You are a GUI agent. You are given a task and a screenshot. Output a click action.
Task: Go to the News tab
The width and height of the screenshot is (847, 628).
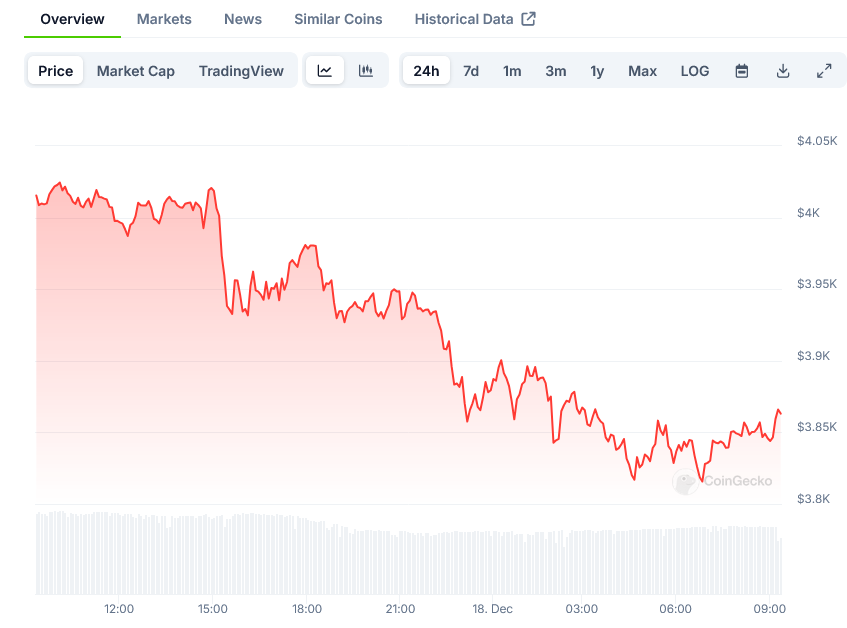pos(243,19)
